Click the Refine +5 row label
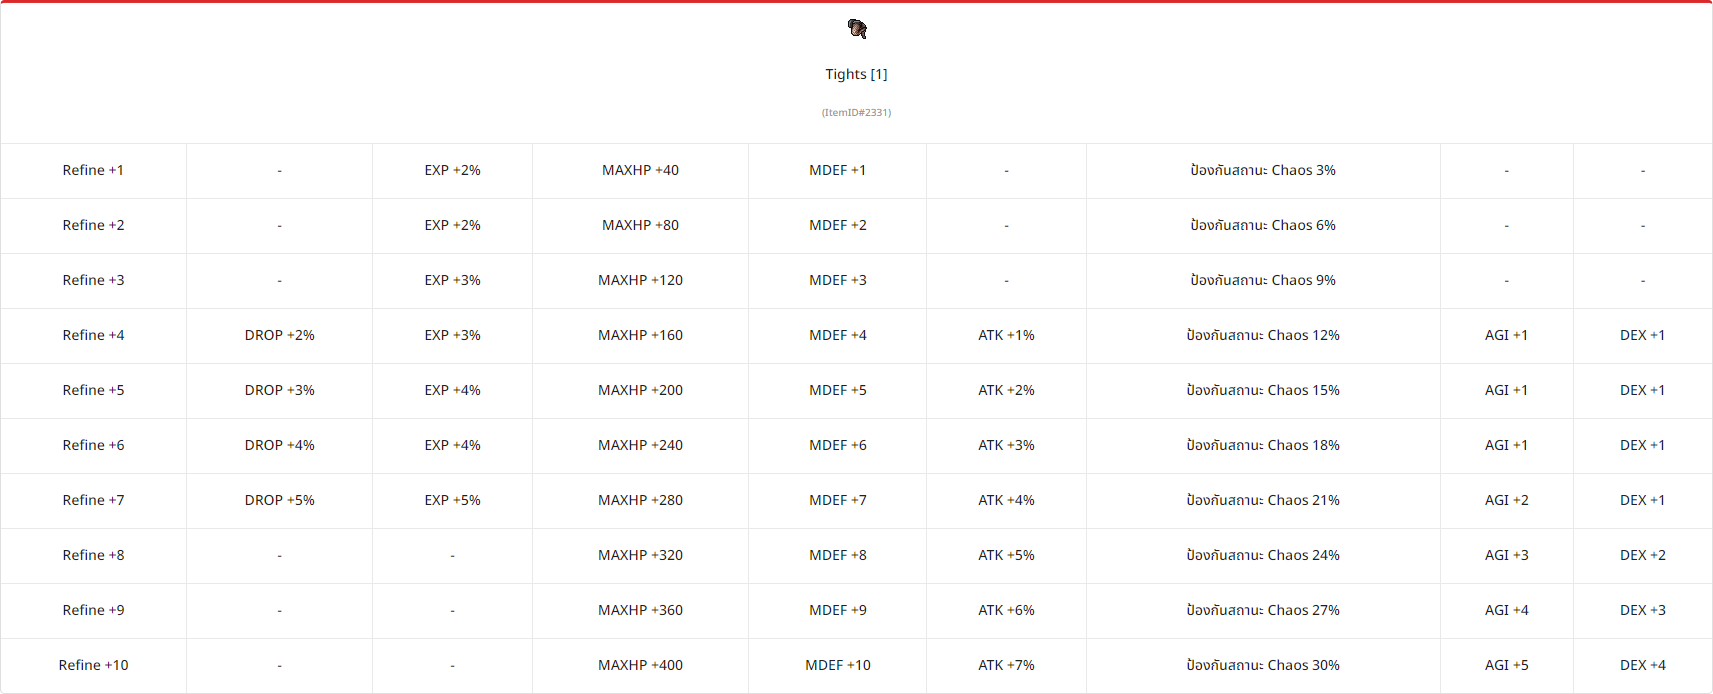Viewport: 1713px width, 694px height. point(93,390)
